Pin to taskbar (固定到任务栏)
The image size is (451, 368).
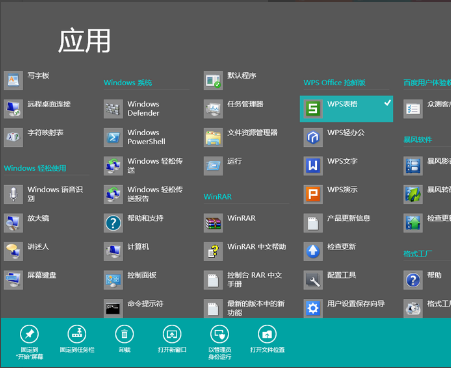click(77, 339)
